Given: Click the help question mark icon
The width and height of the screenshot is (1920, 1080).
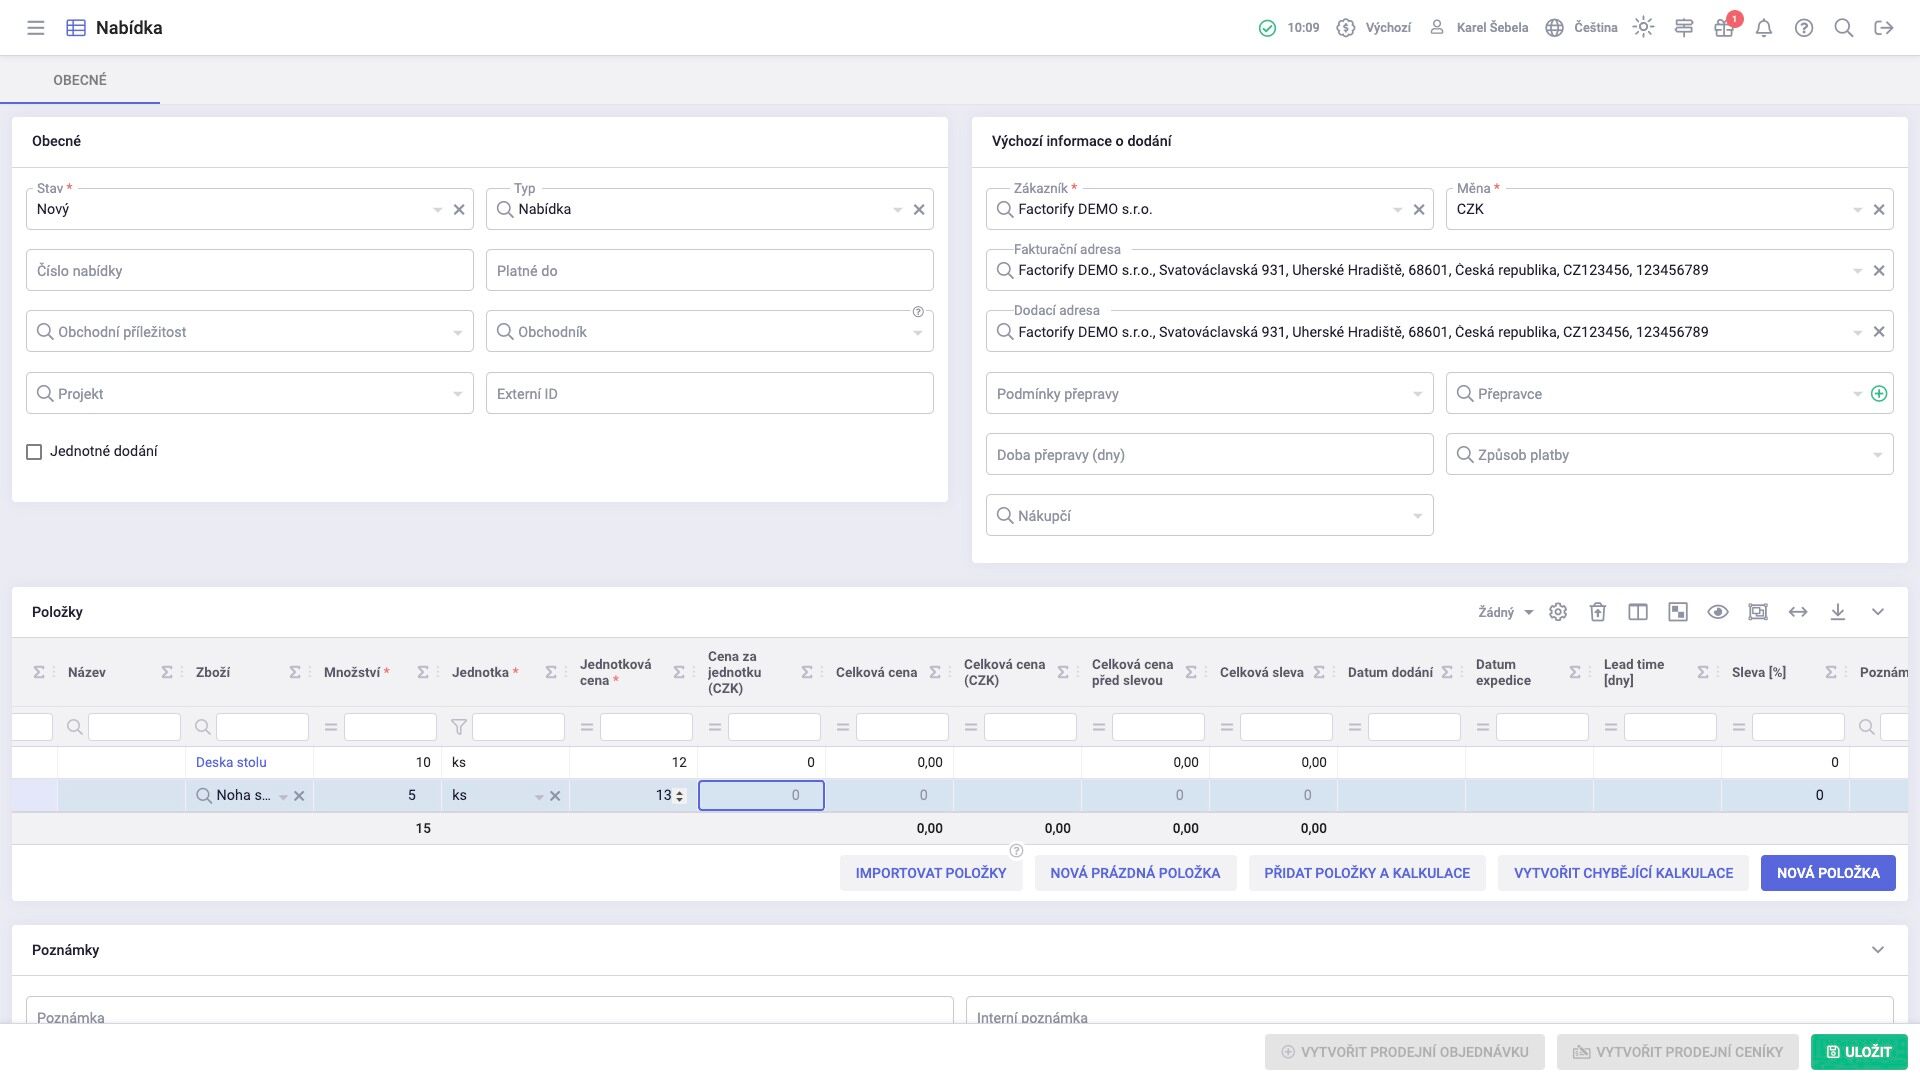Looking at the screenshot, I should pyautogui.click(x=1804, y=28).
